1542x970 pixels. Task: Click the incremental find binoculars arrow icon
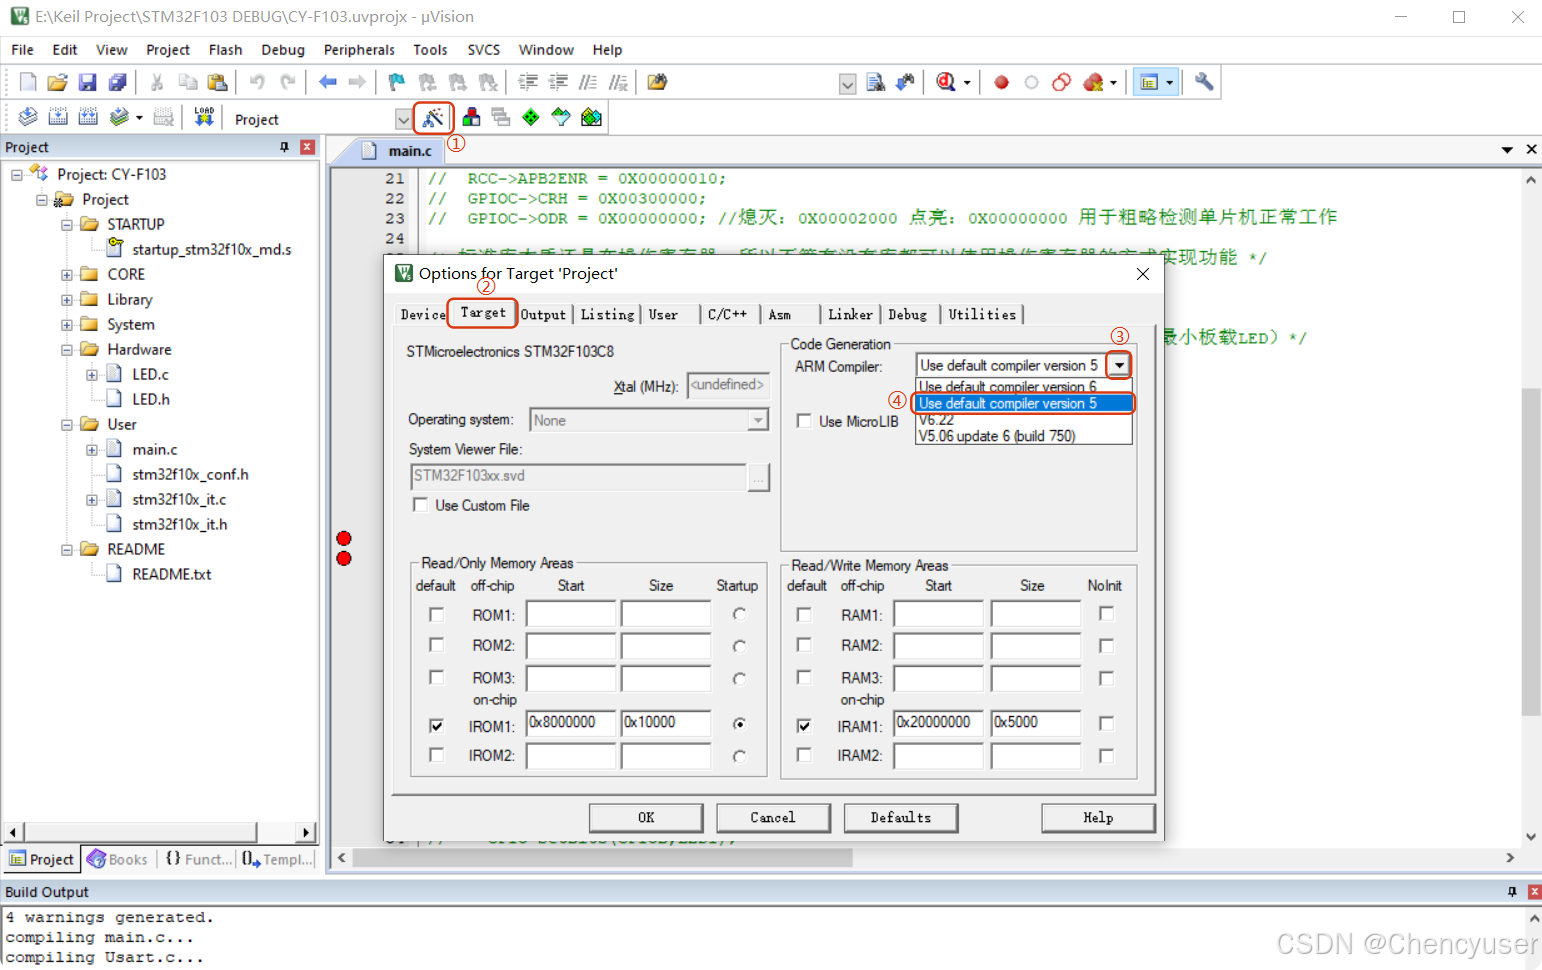tap(905, 82)
